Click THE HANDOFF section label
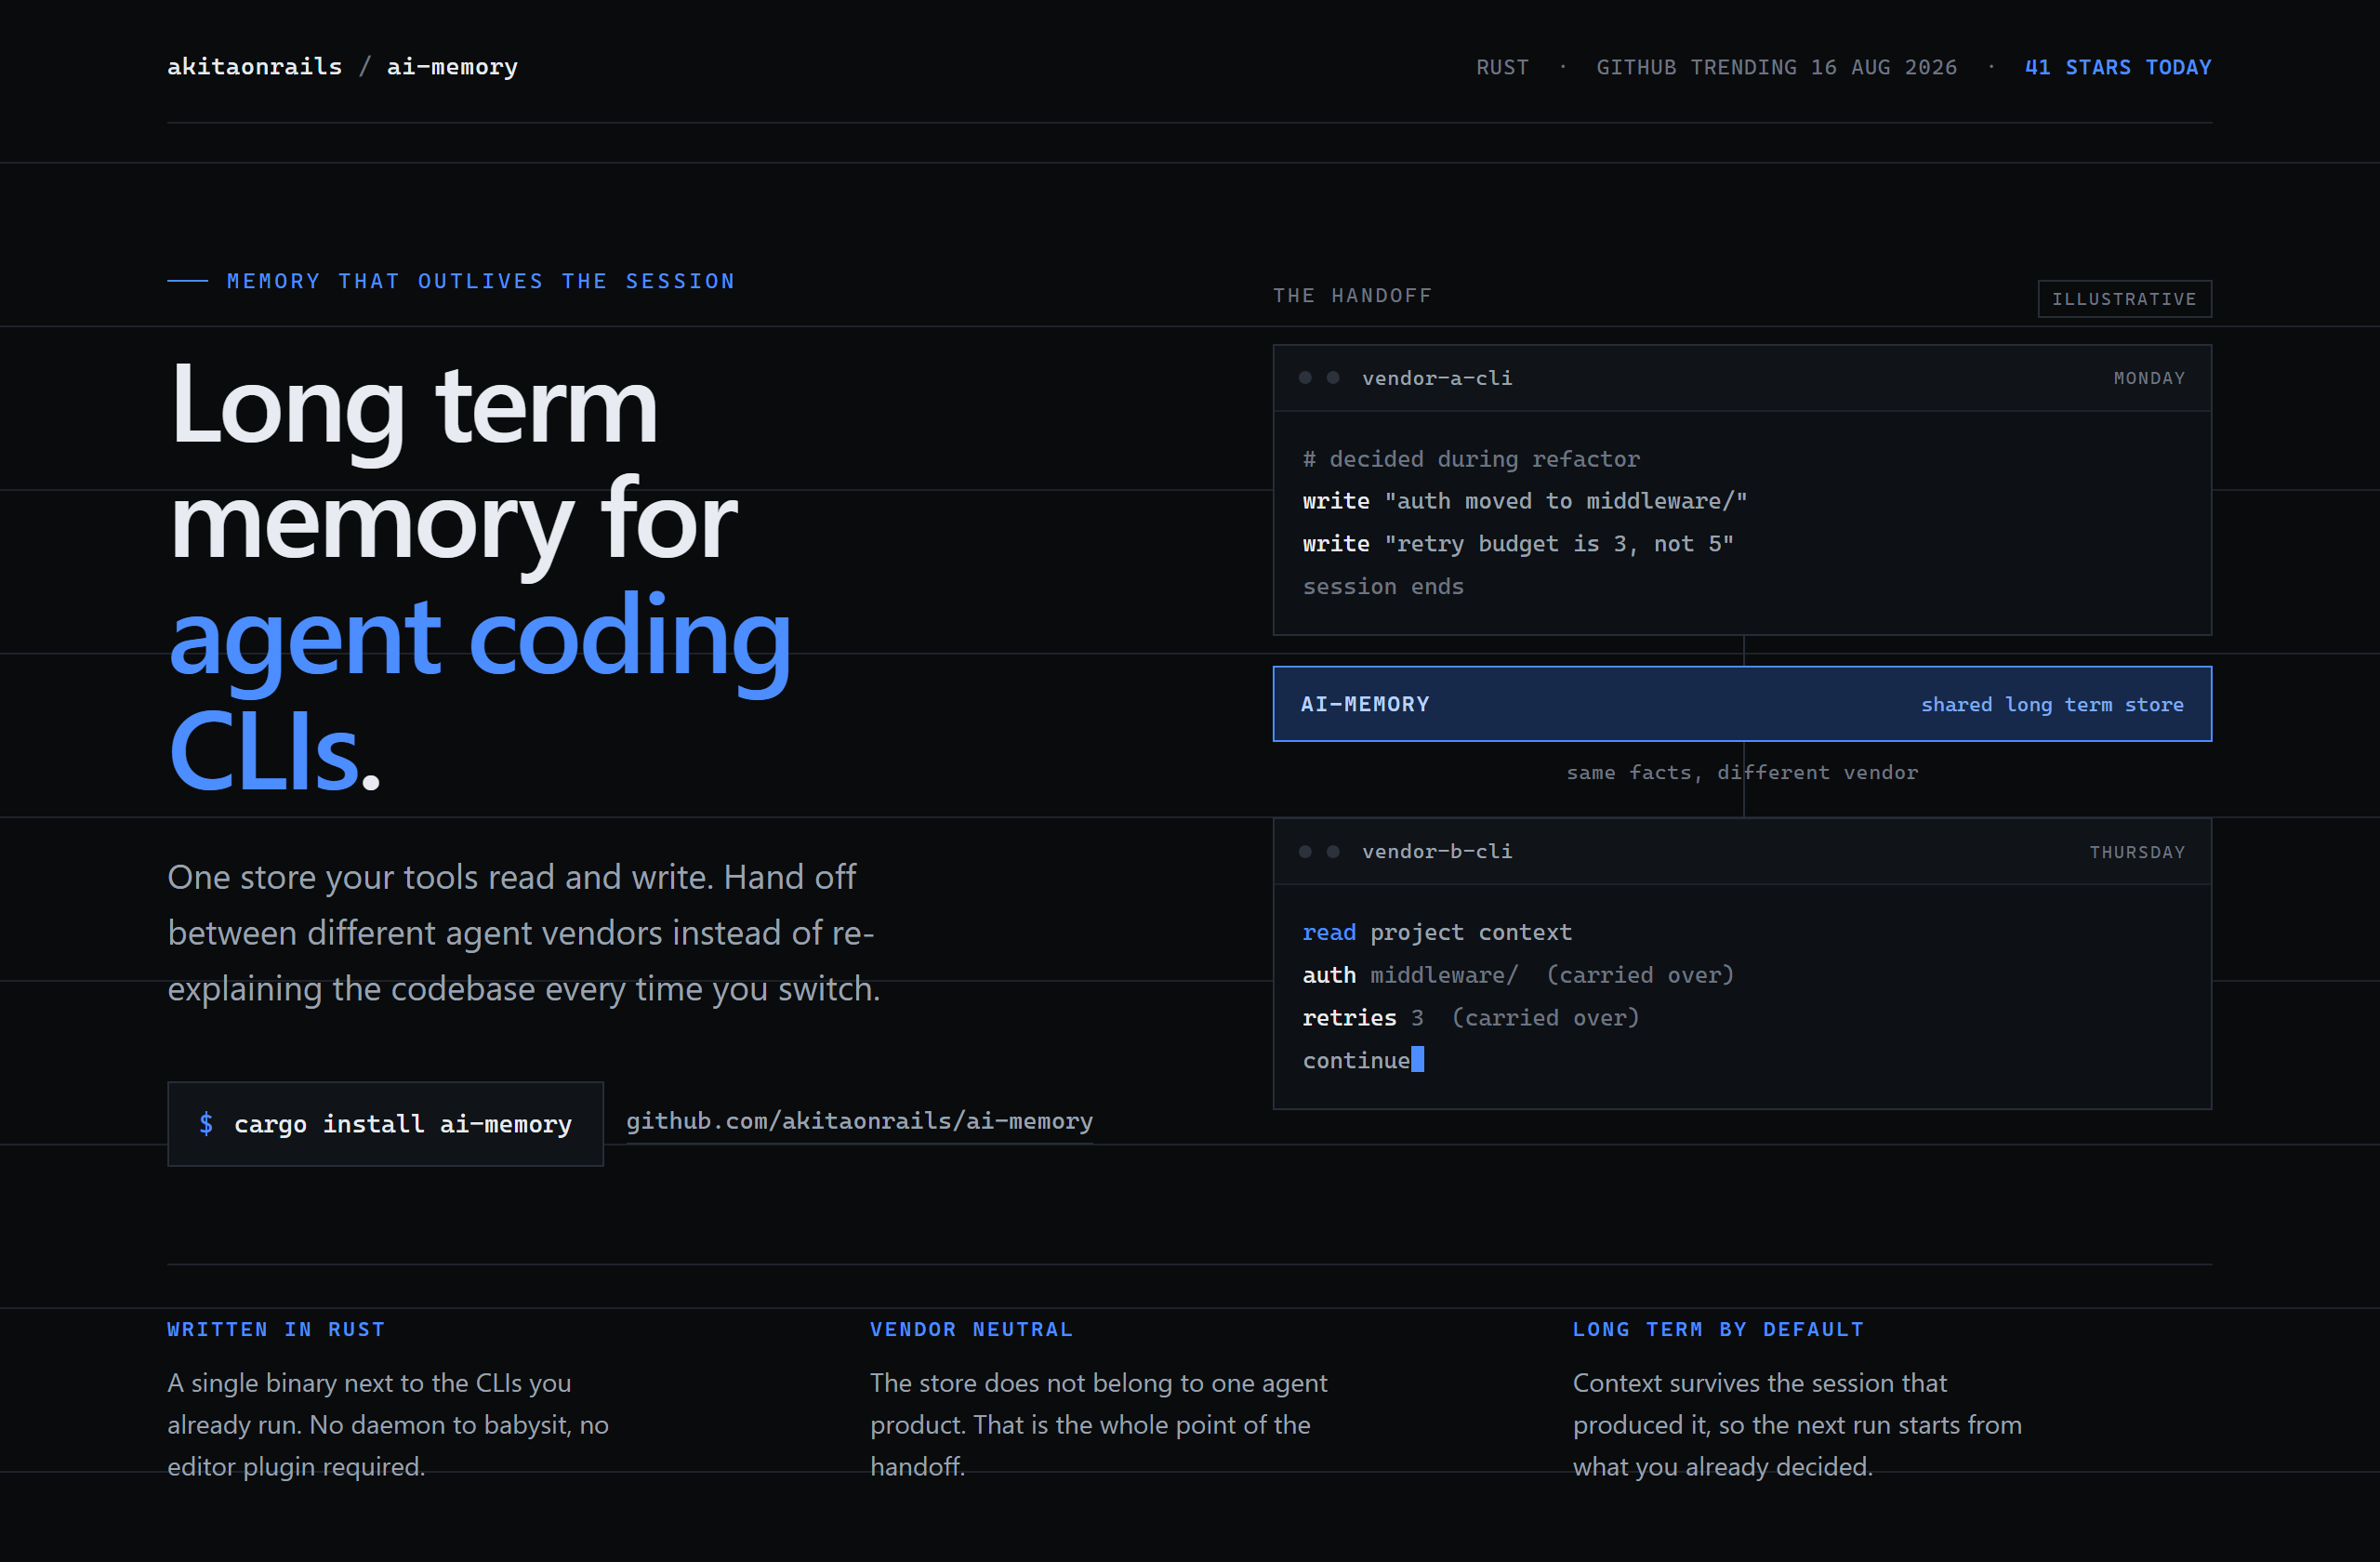 [1352, 295]
